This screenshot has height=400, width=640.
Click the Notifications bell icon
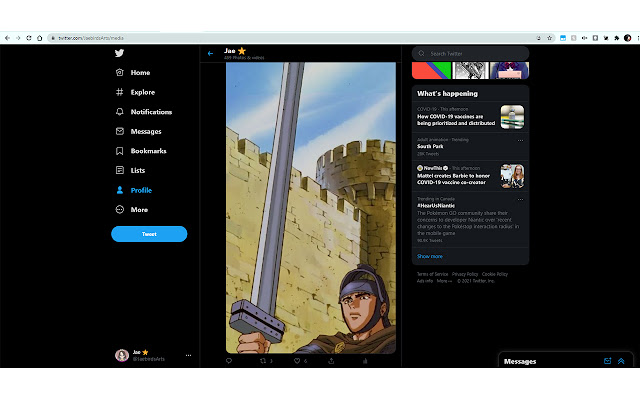tap(120, 112)
